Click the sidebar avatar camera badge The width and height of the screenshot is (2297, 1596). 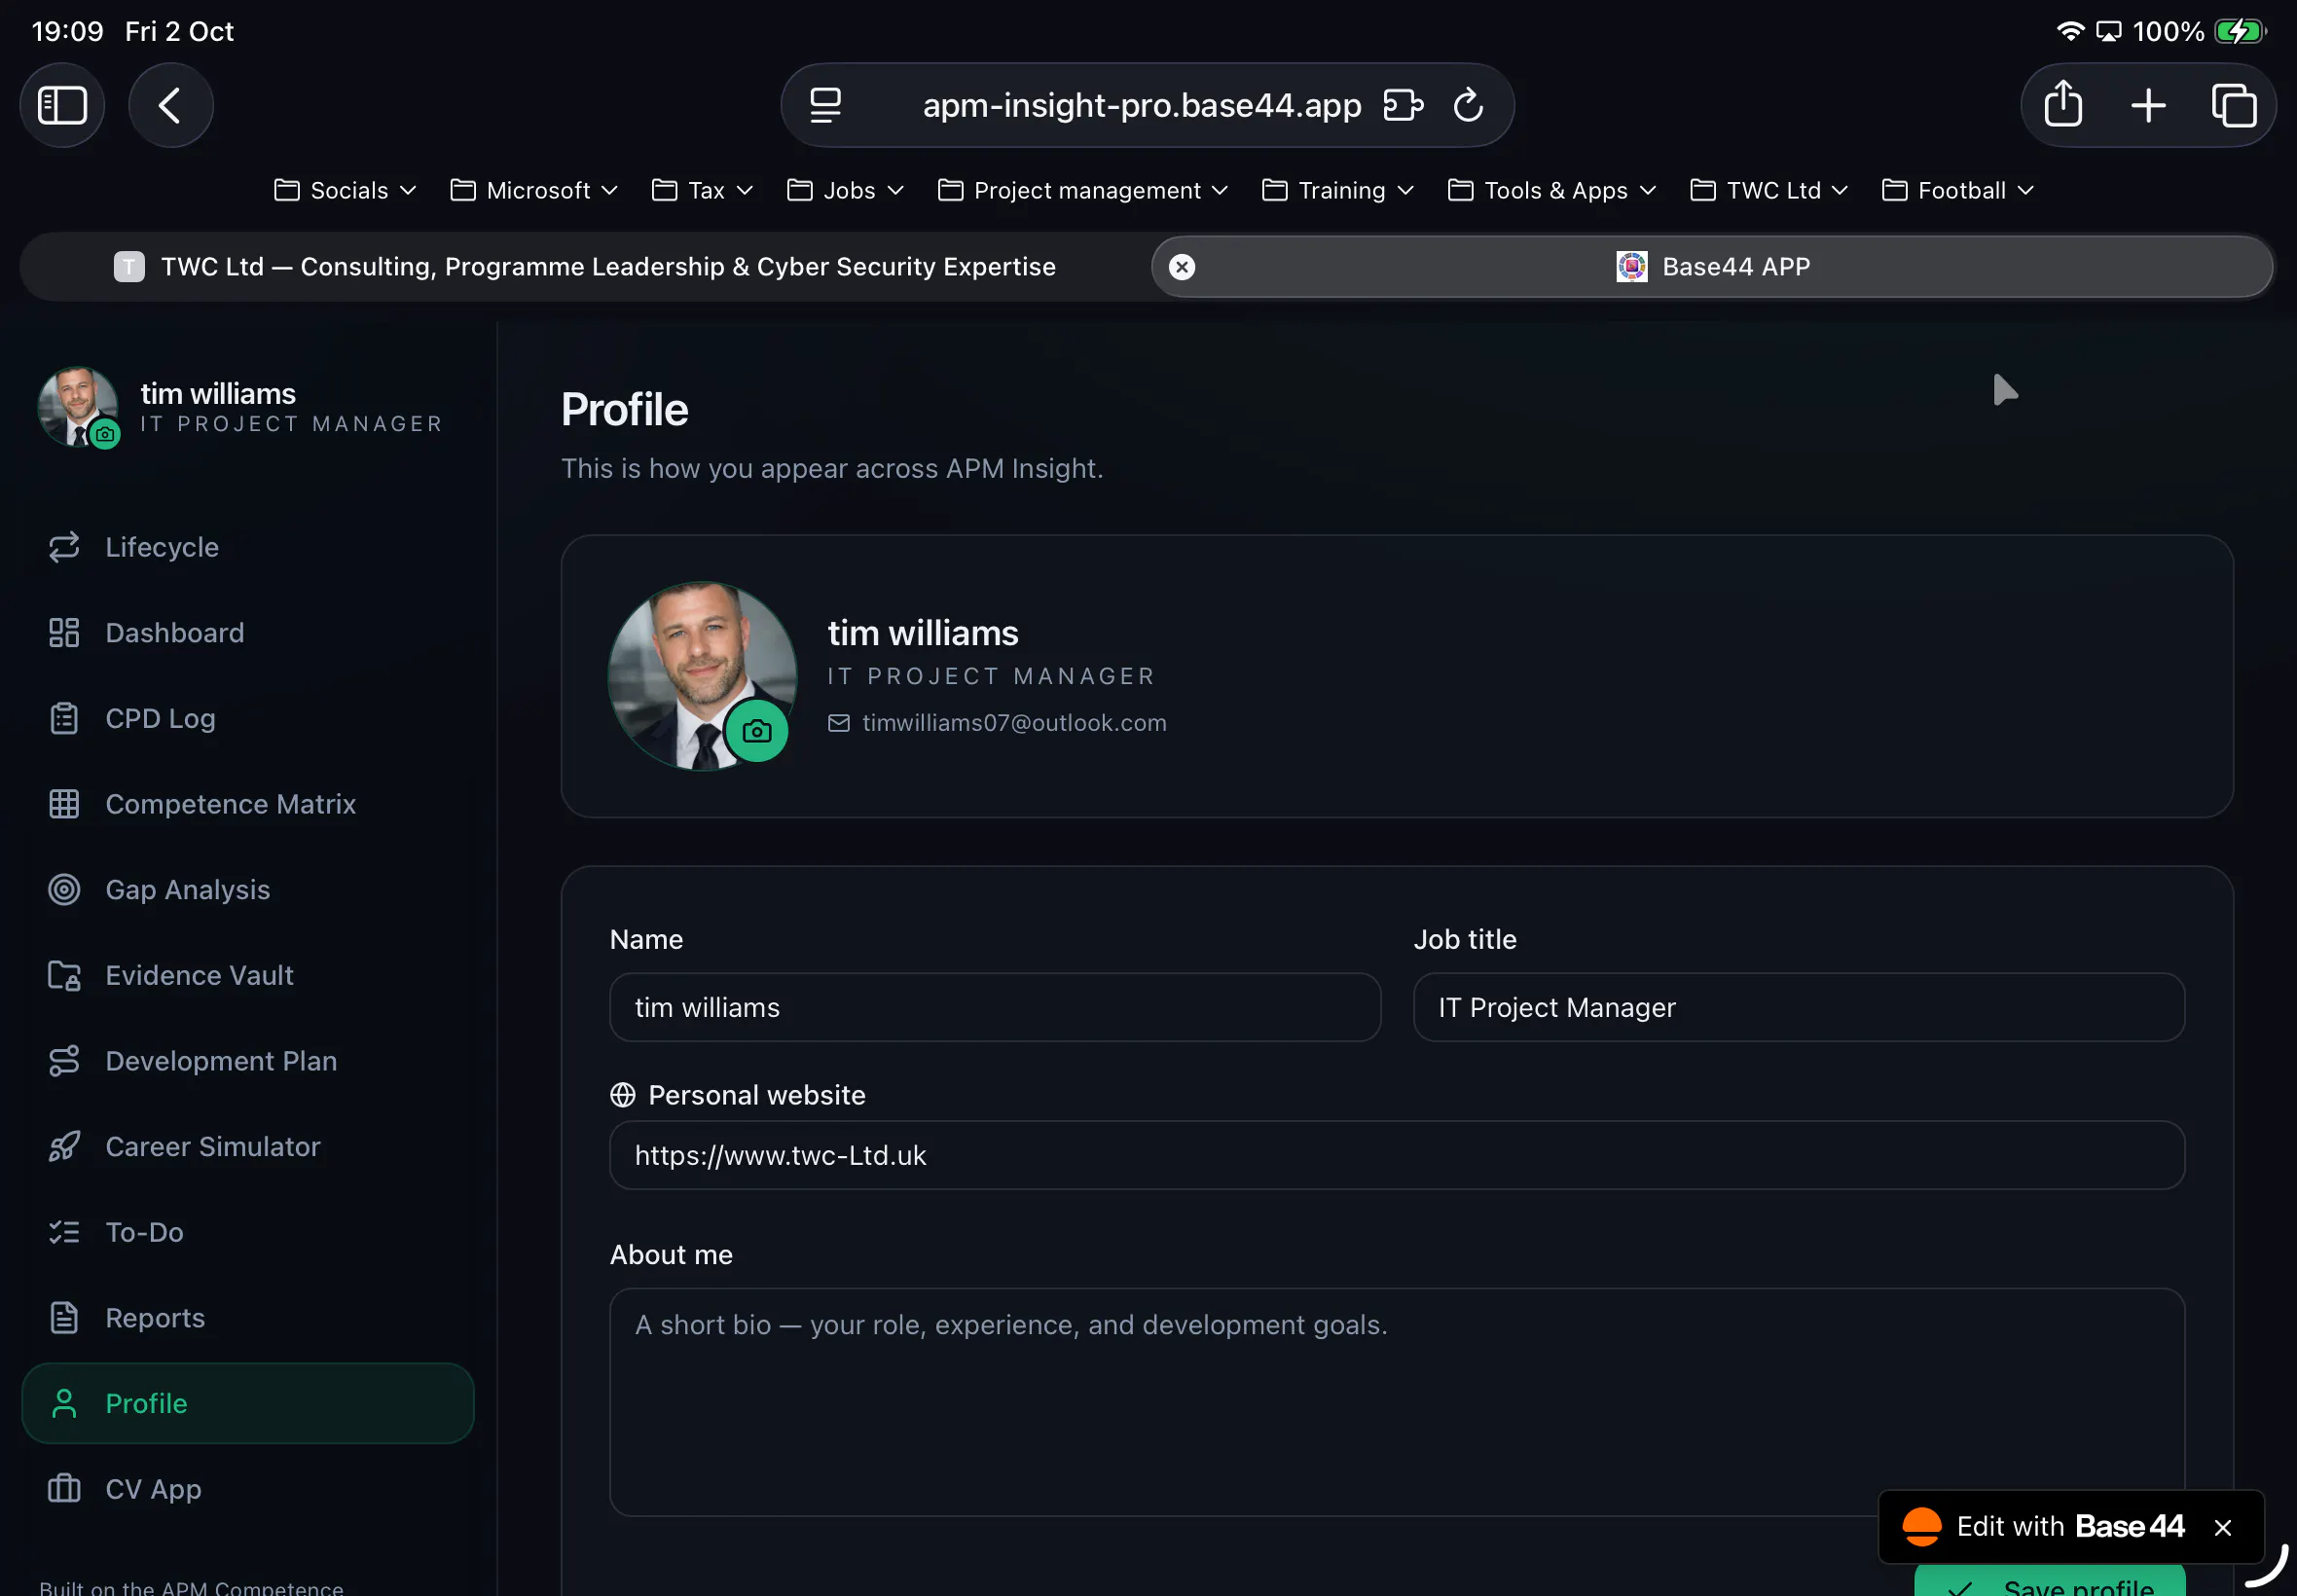[x=105, y=434]
